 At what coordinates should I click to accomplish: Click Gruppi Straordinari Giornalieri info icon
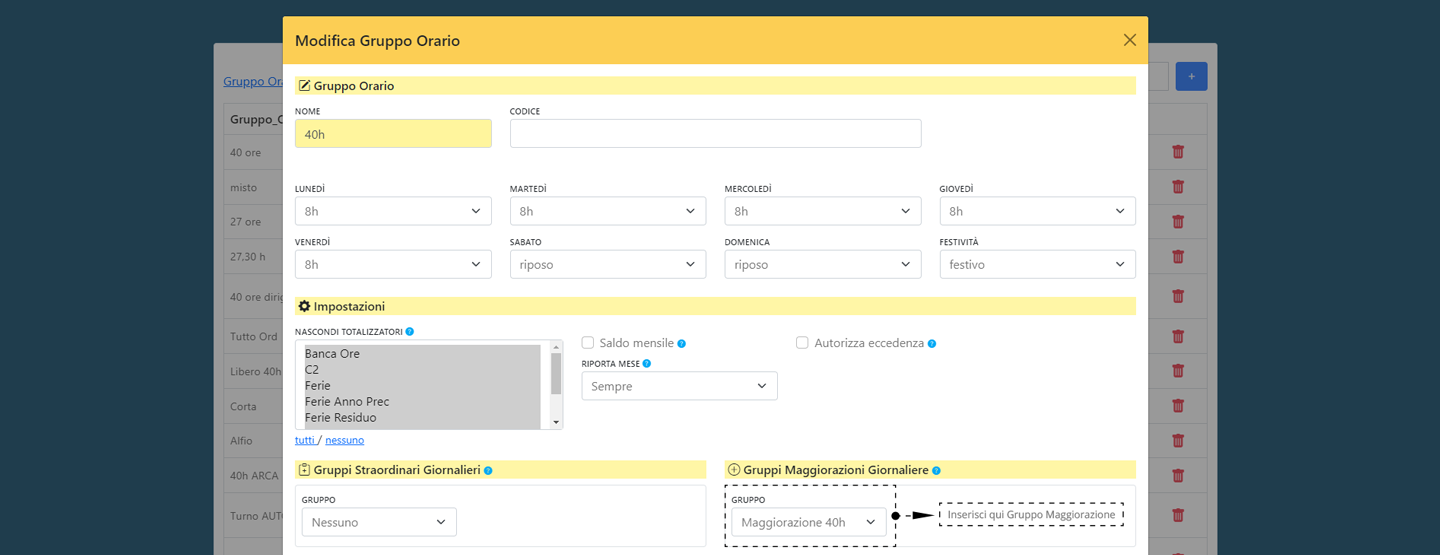[488, 470]
